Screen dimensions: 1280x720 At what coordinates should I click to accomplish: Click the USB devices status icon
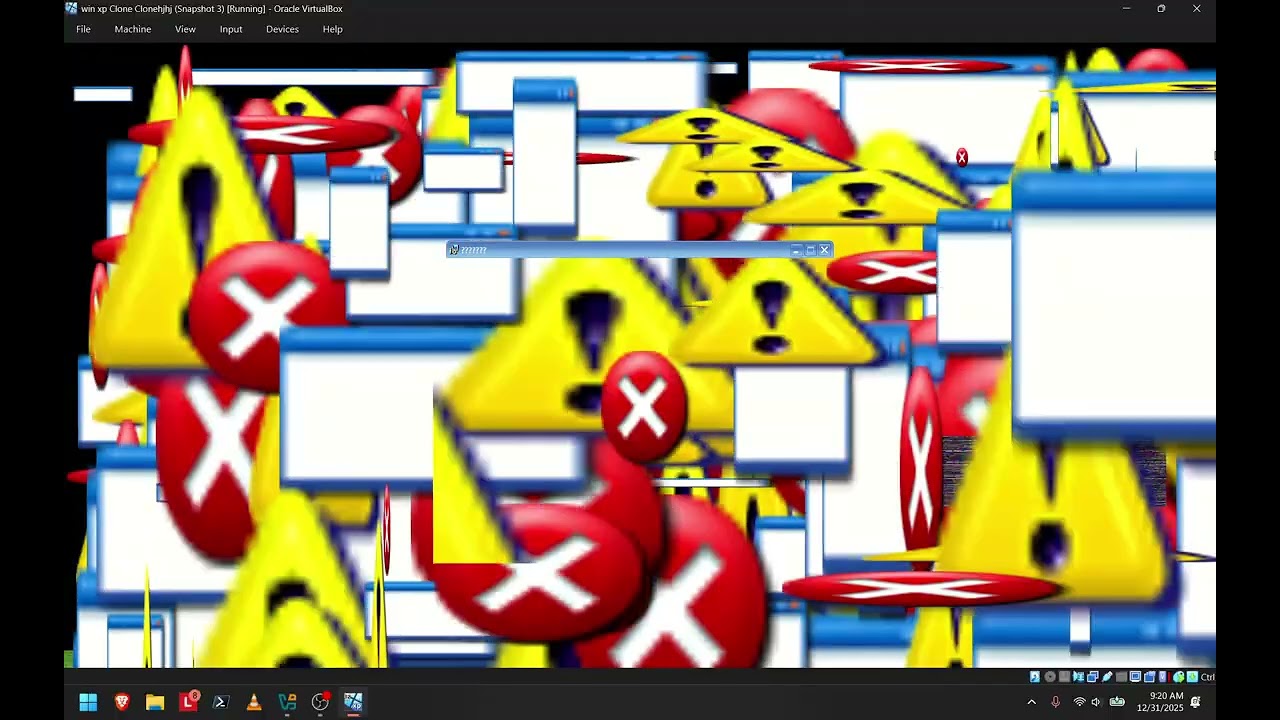[1107, 677]
